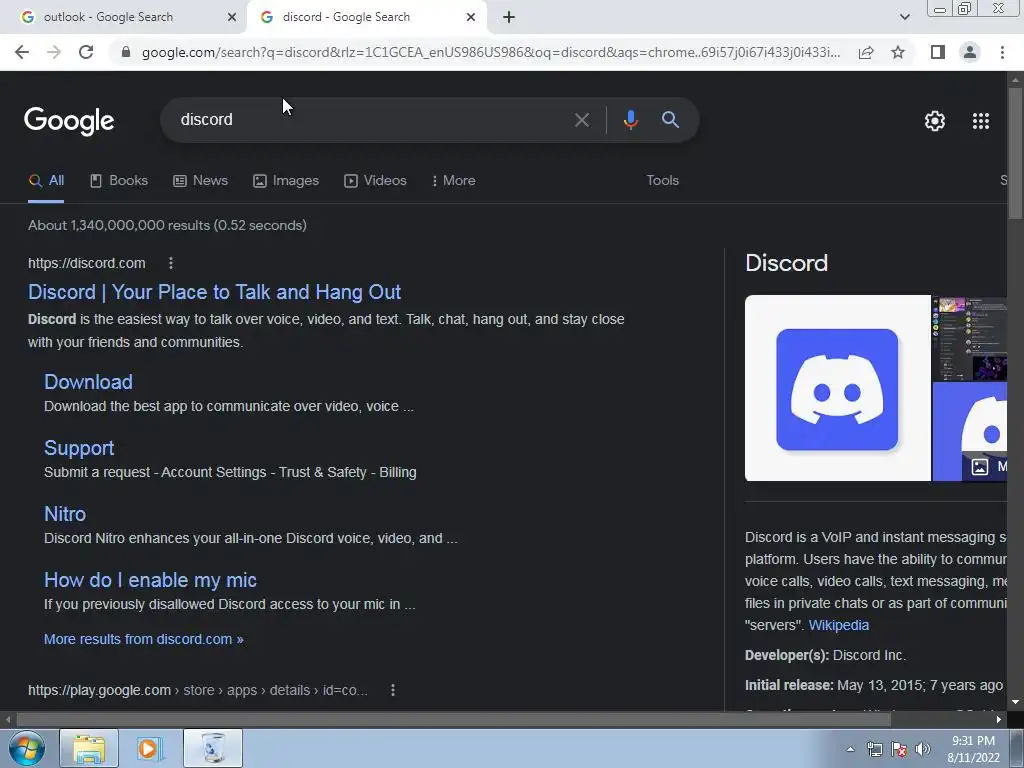Screen dimensions: 1024x768
Task: Clear the discord search query
Action: (581, 120)
